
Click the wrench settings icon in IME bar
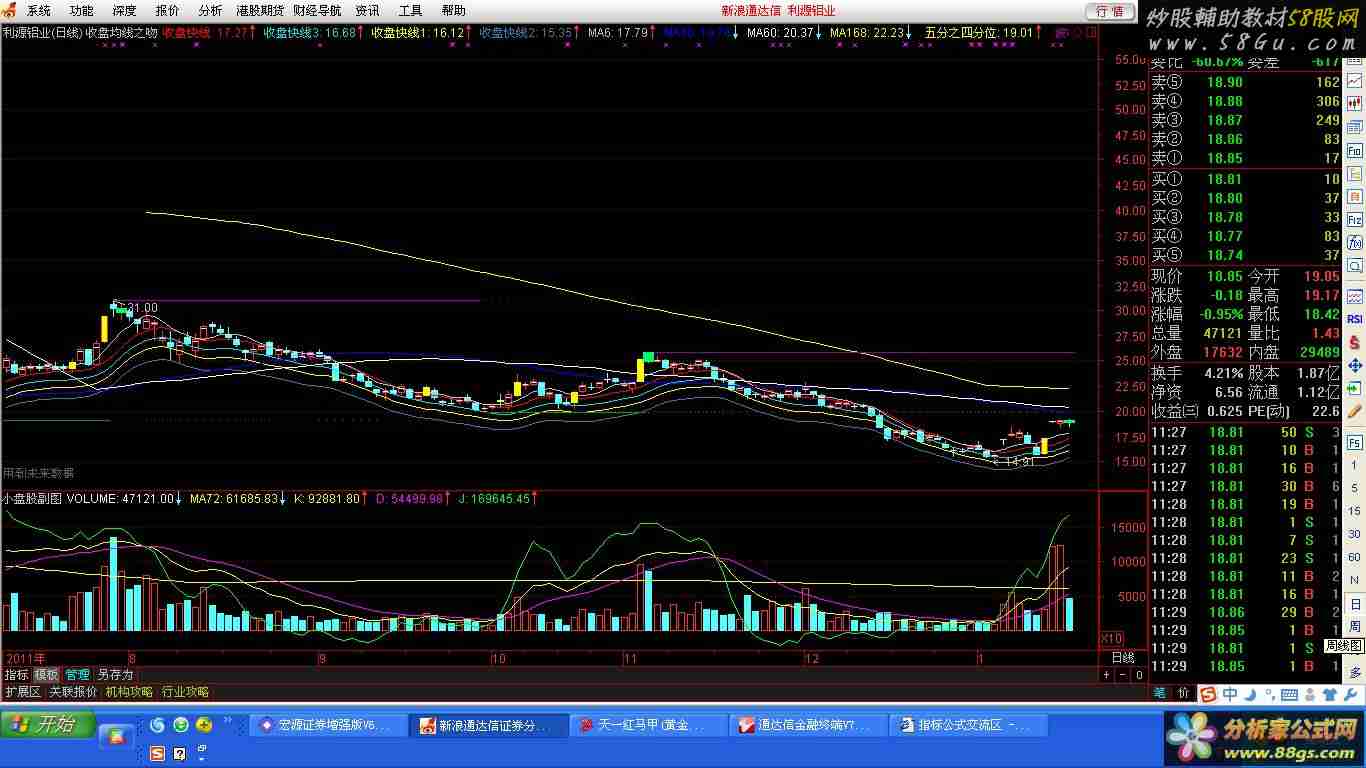point(1350,694)
